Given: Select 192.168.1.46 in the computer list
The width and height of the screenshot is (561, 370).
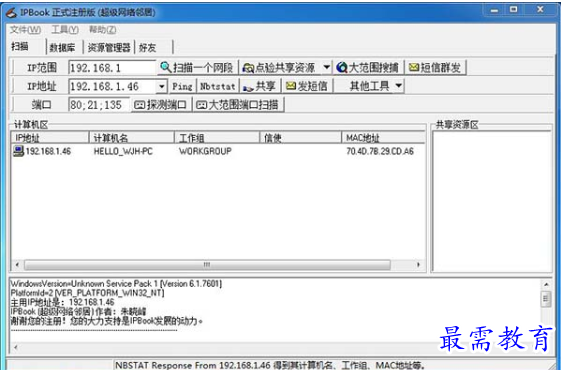Looking at the screenshot, I should tap(48, 151).
